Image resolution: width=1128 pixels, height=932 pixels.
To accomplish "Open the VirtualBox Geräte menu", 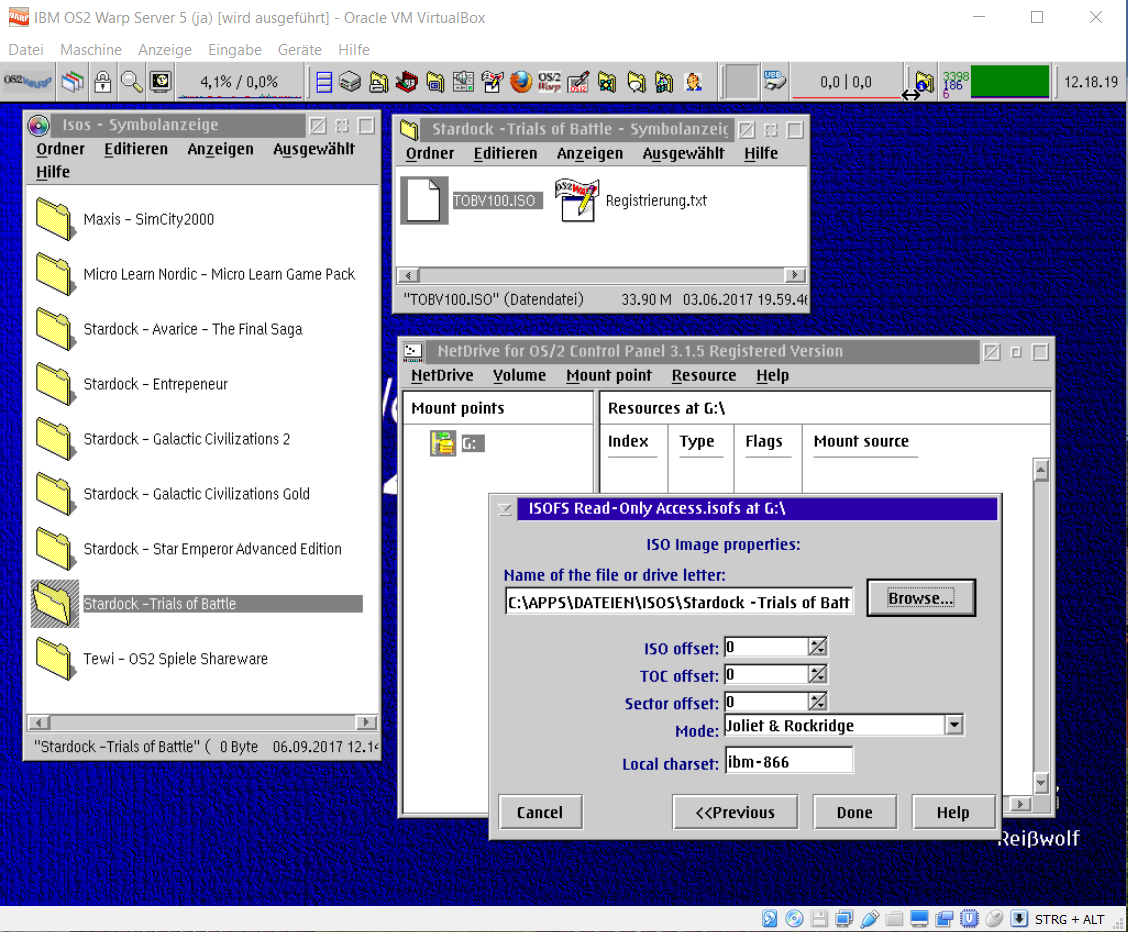I will pos(299,50).
